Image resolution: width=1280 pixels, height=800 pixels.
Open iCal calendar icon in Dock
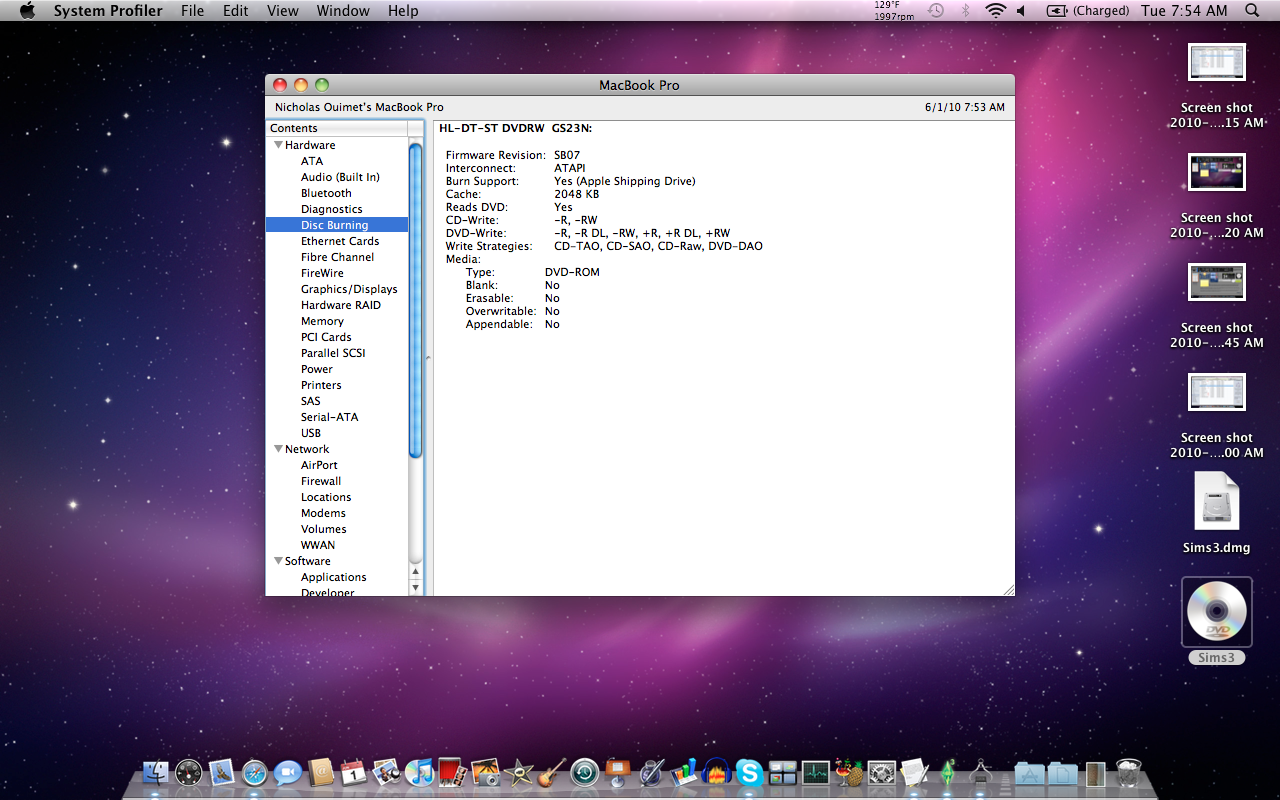353,772
